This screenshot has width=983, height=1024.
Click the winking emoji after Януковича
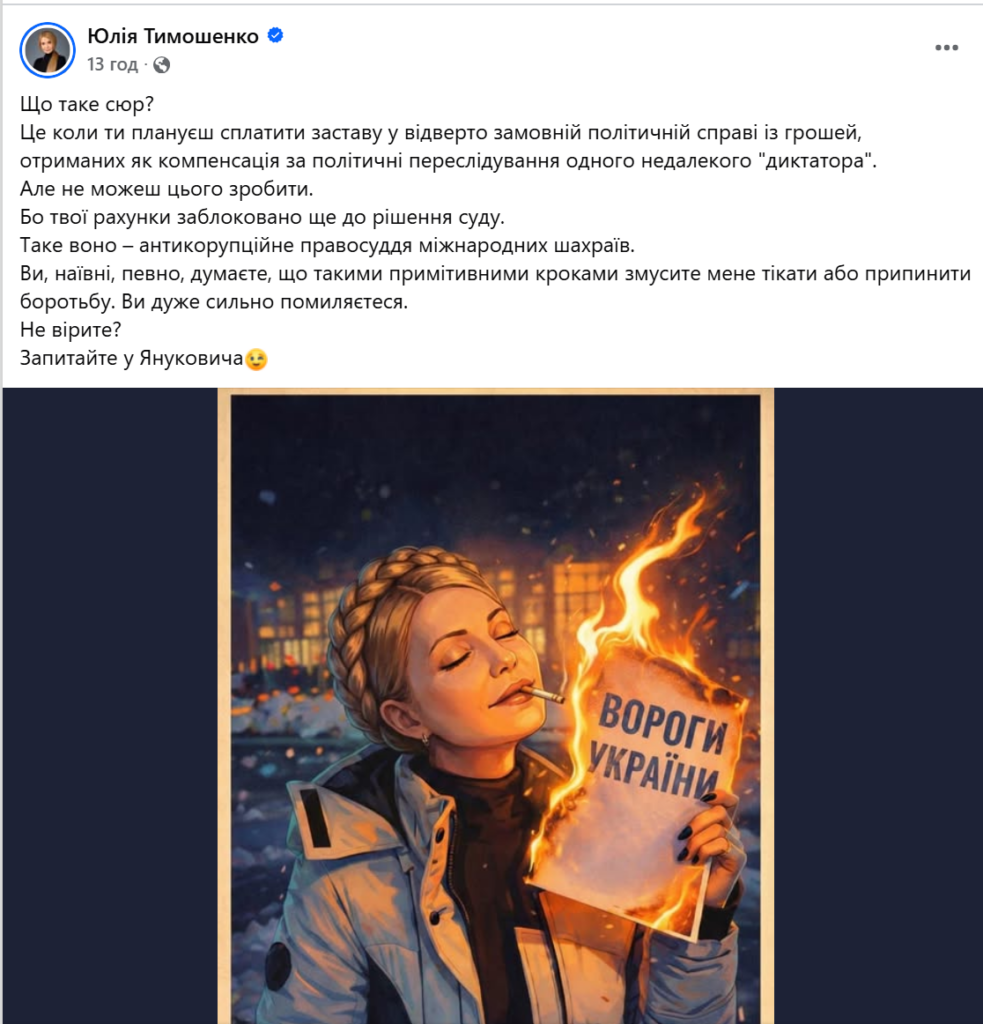tap(256, 359)
